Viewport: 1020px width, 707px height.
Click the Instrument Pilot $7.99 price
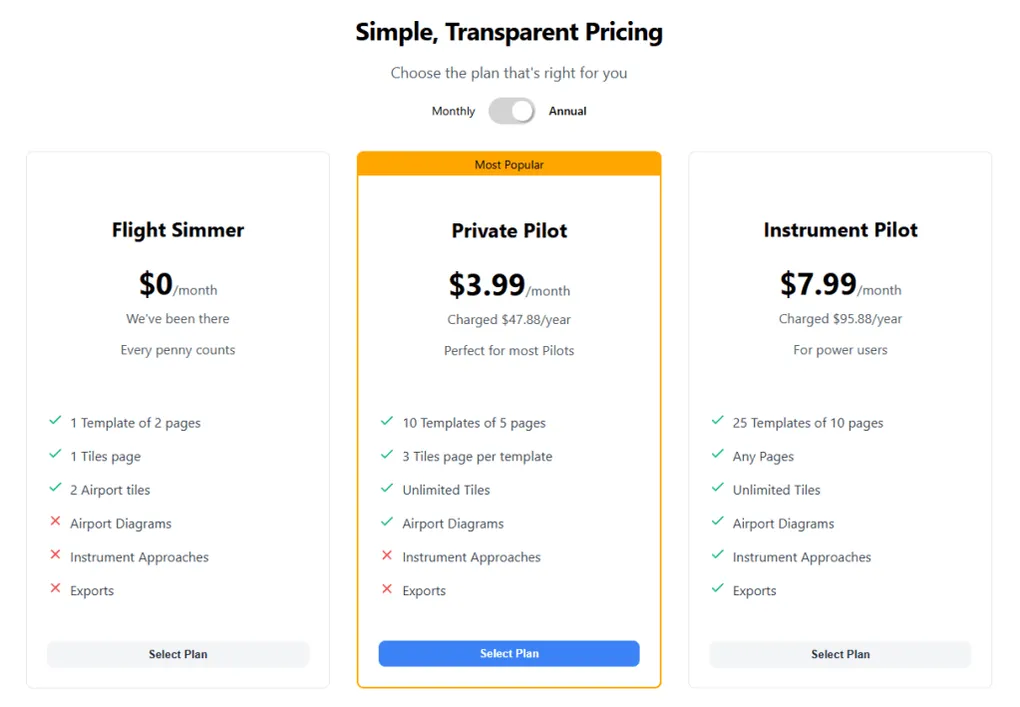pos(818,284)
